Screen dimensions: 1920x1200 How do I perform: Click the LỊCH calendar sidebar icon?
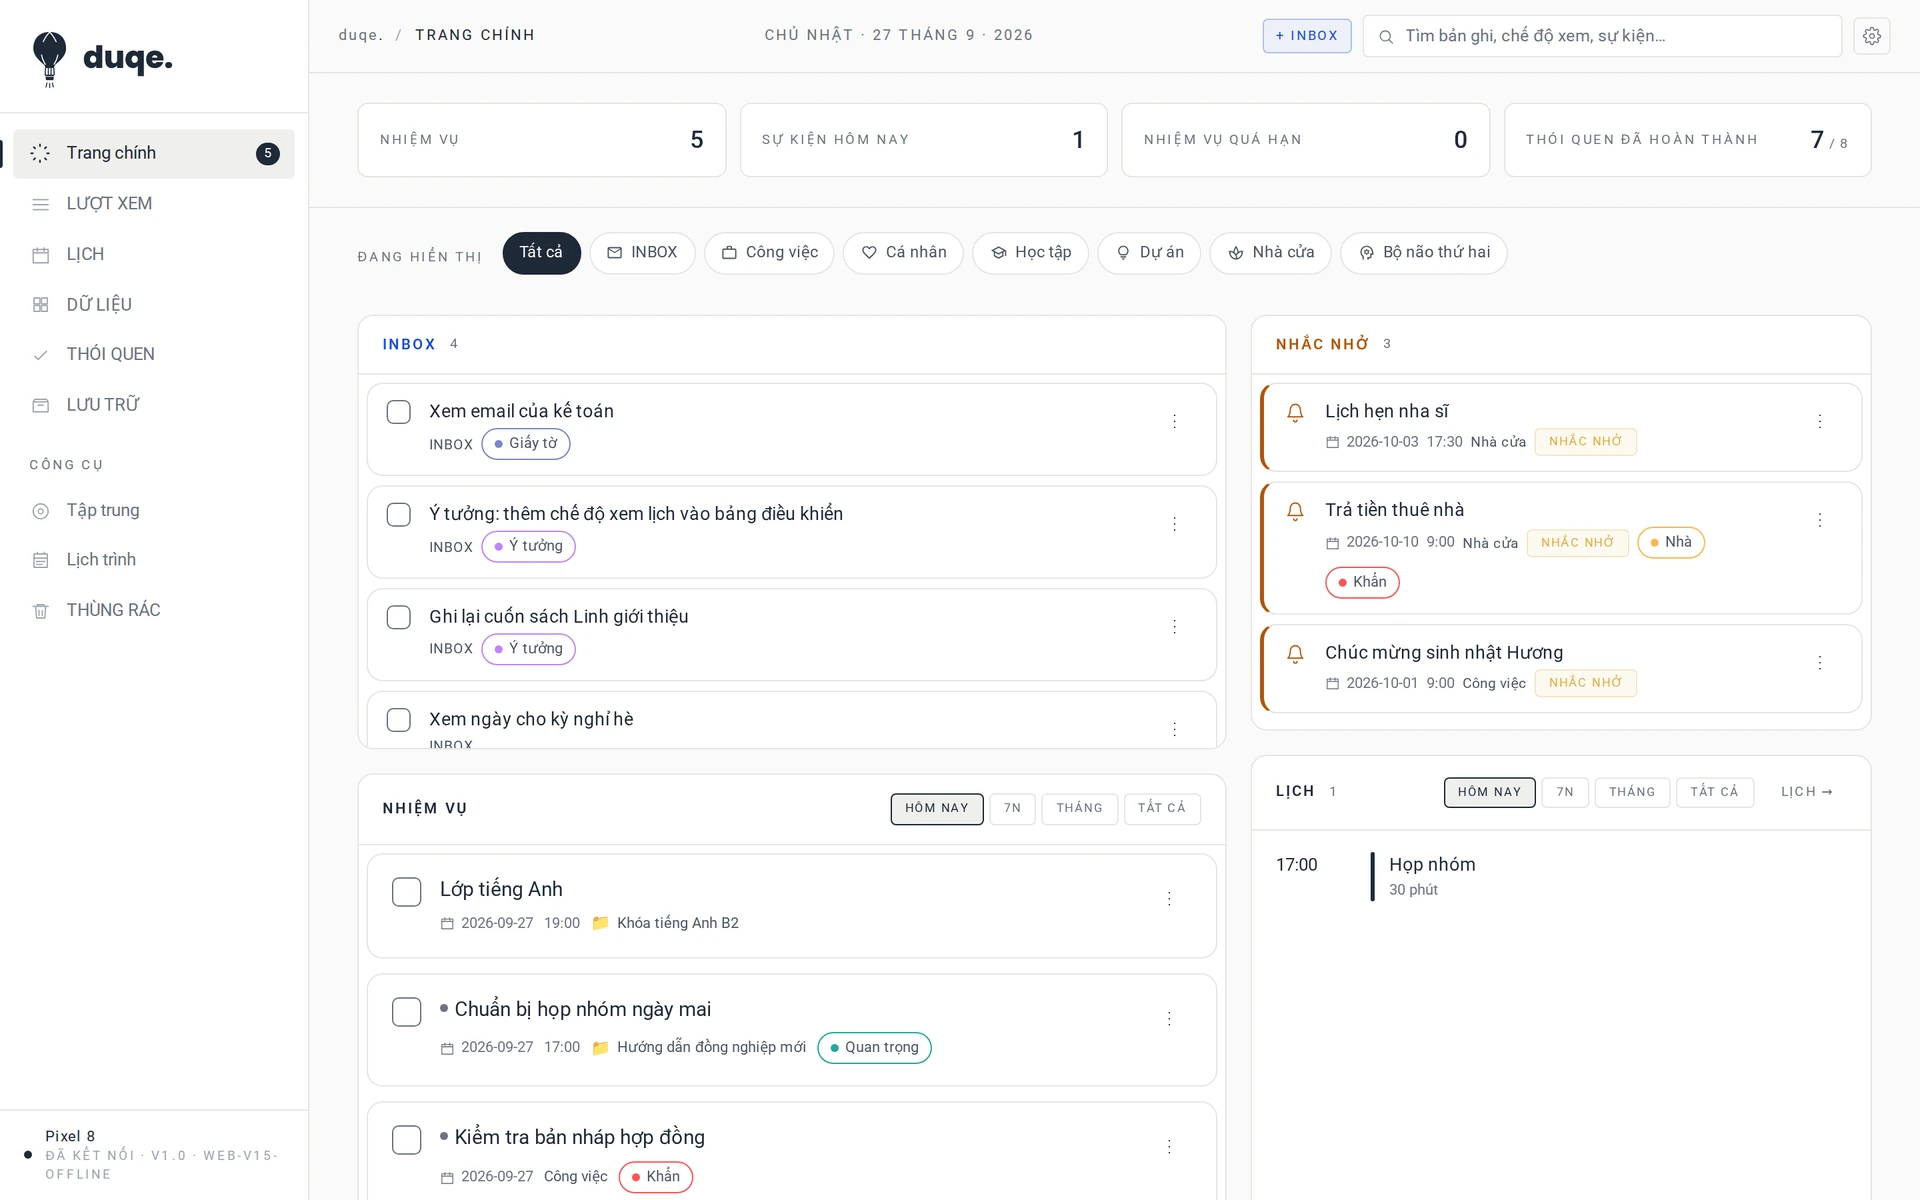40,255
